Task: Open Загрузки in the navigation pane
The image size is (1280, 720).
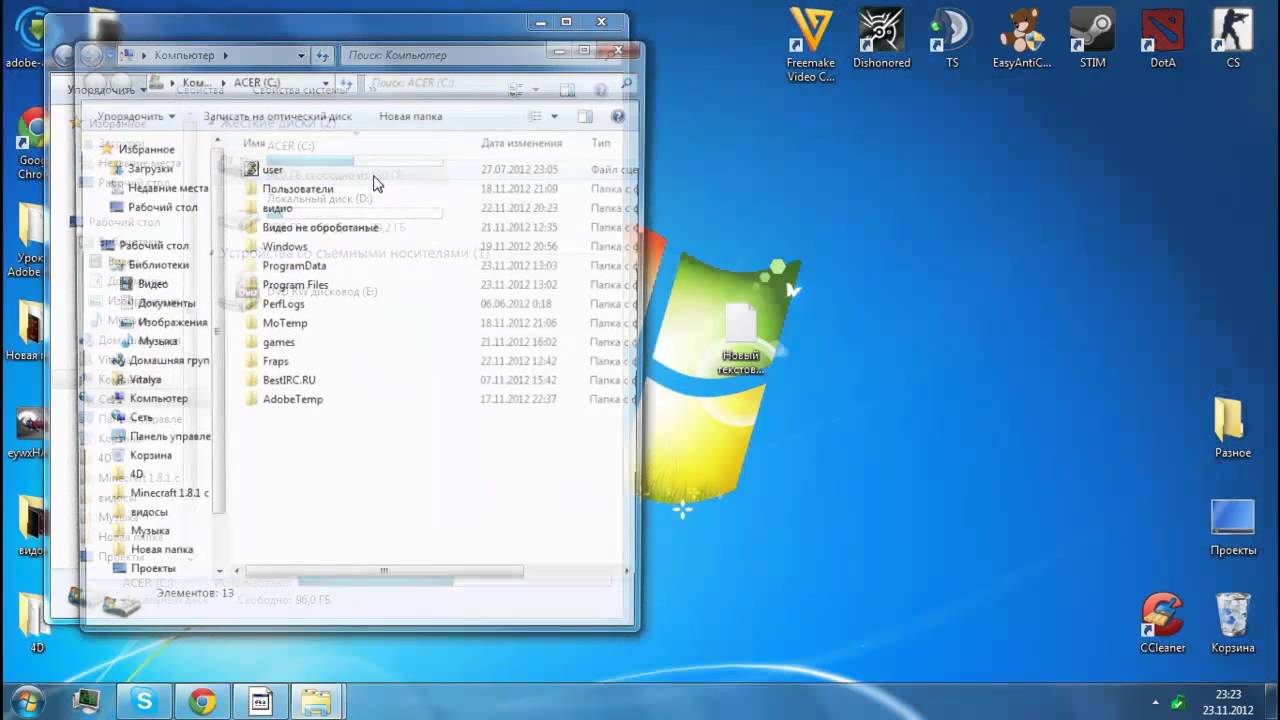Action: point(150,169)
